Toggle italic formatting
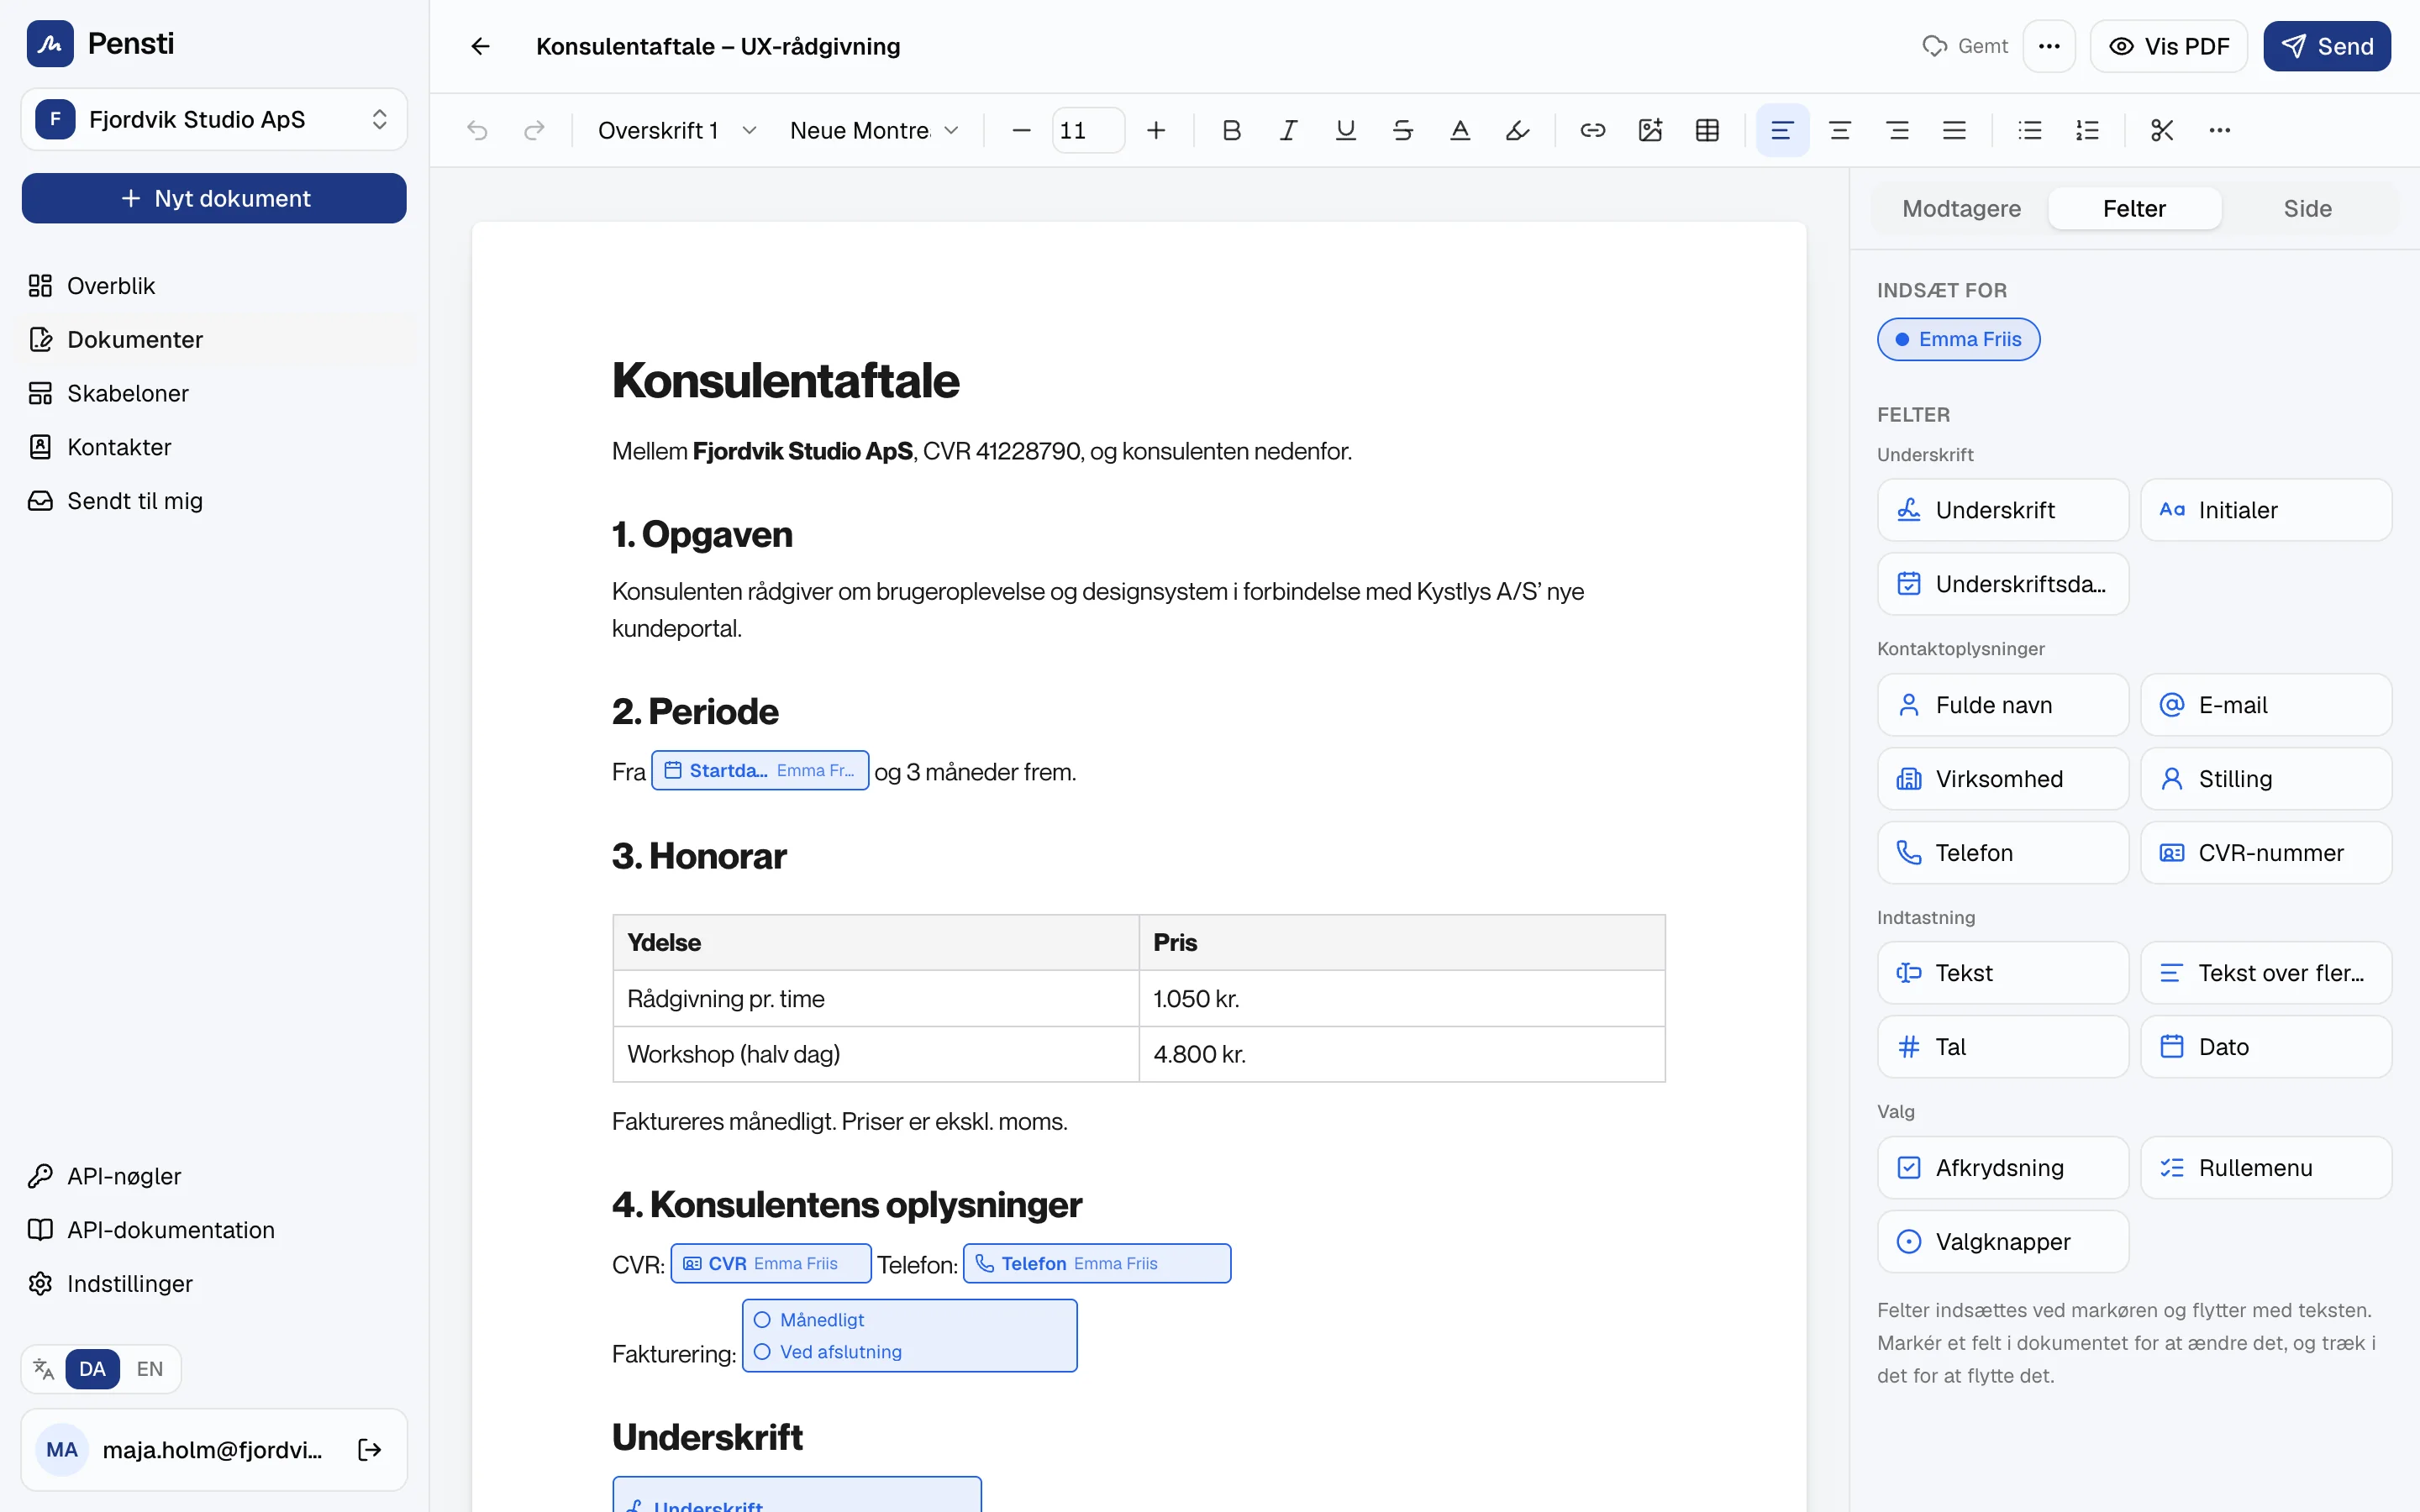 (1288, 130)
